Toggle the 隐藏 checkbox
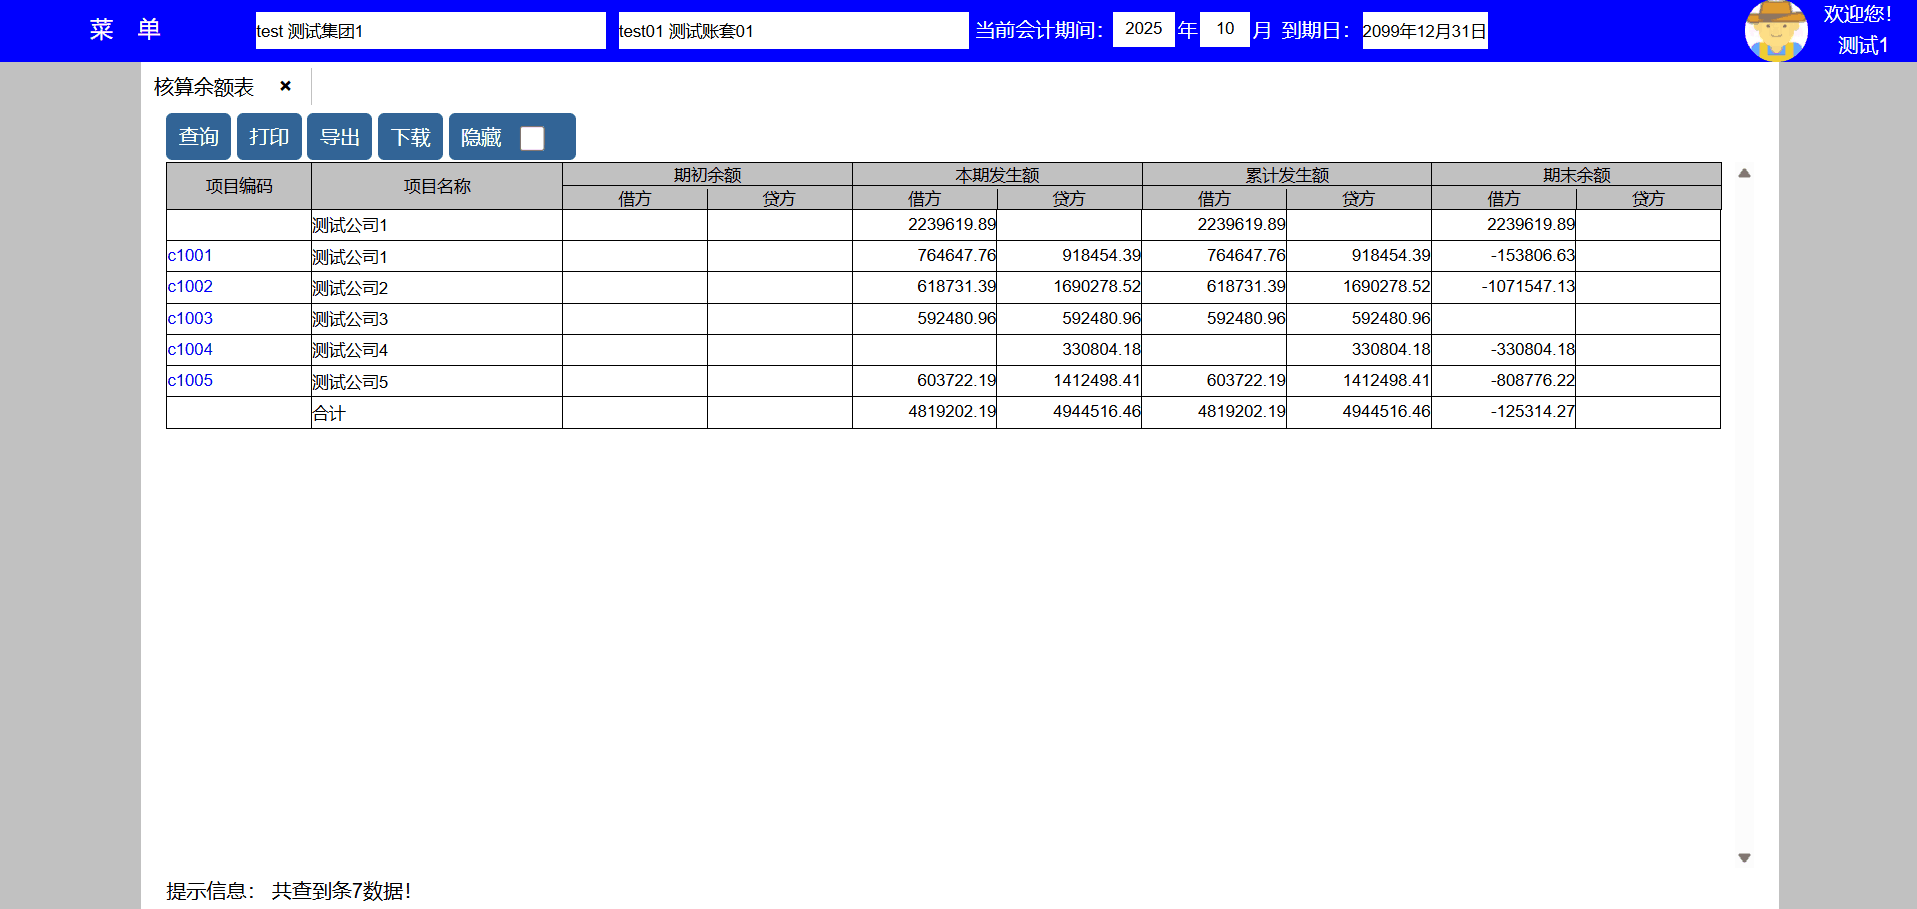Viewport: 1917px width, 909px height. pos(532,138)
